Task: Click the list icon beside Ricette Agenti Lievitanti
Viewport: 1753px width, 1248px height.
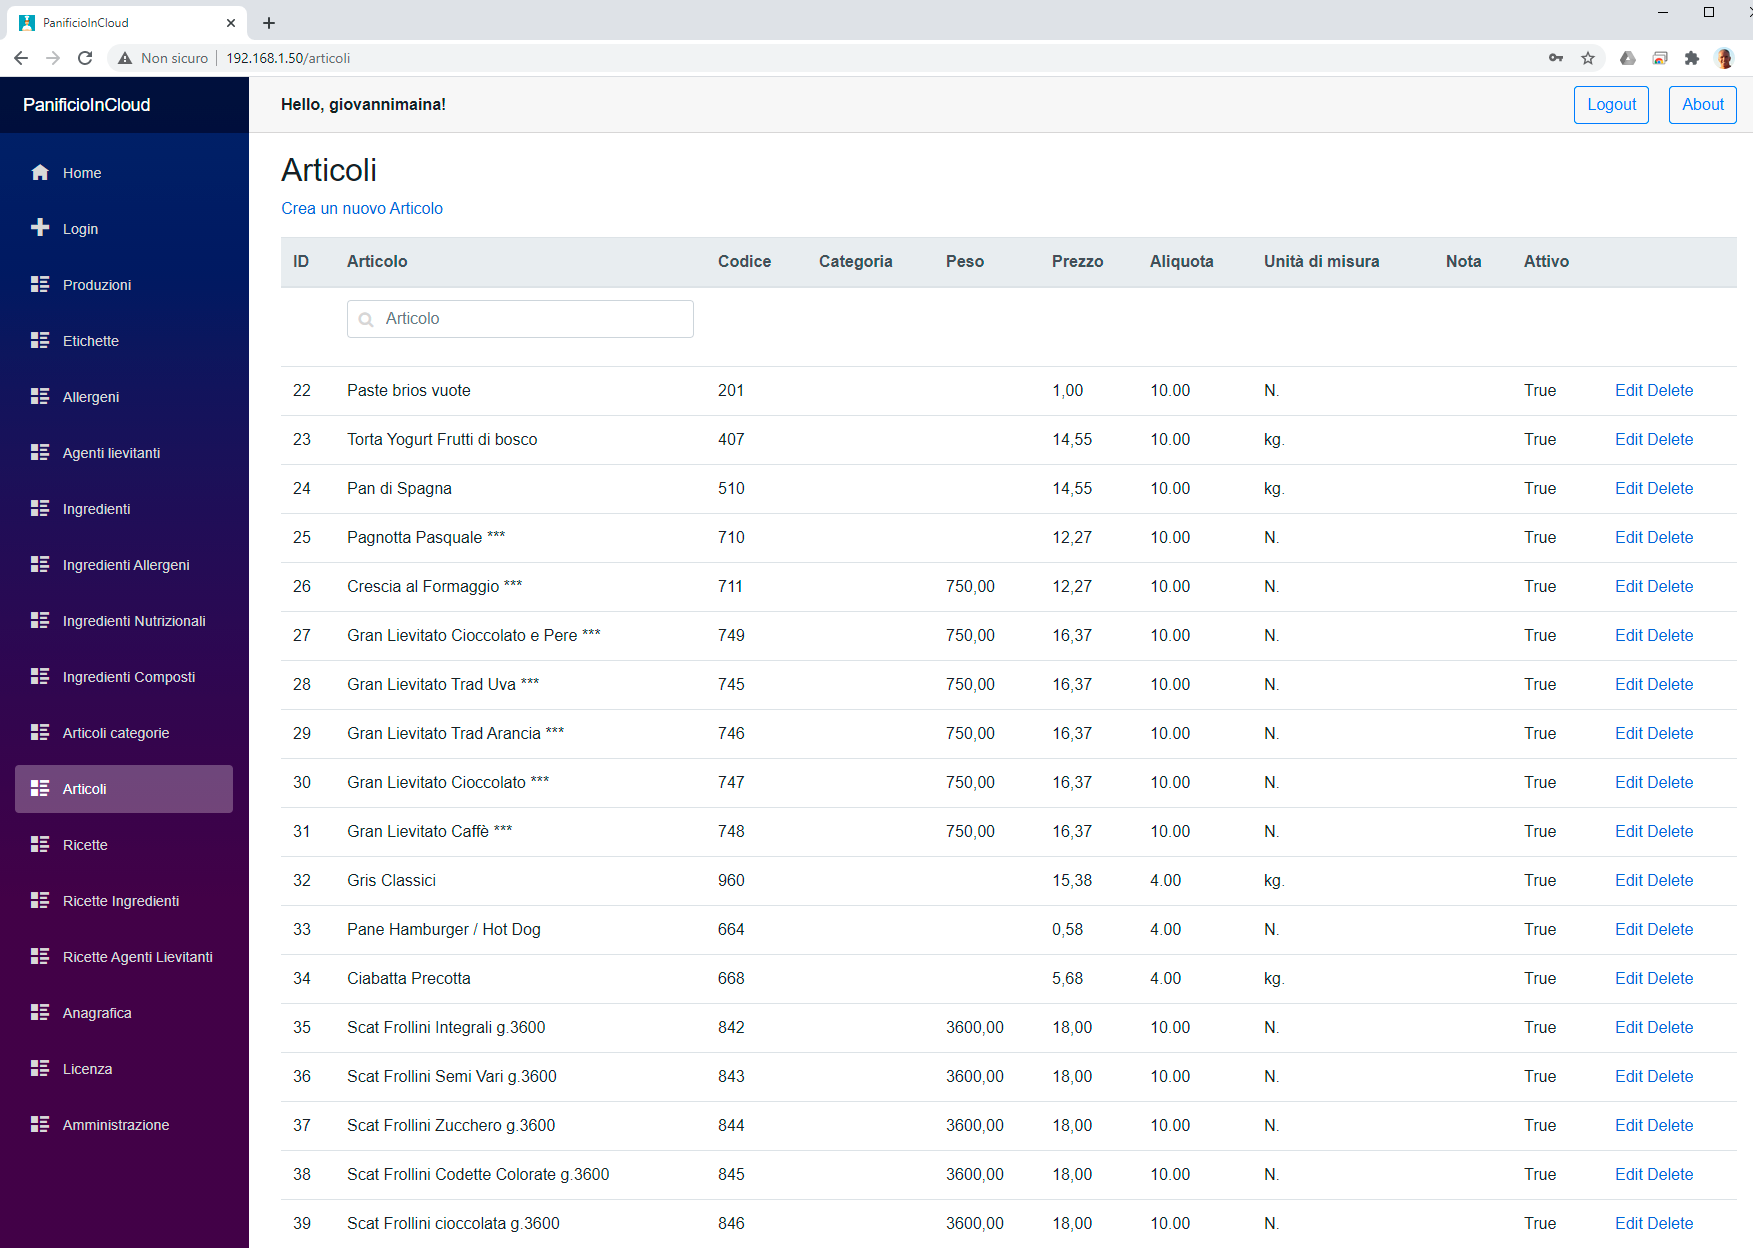Action: tap(40, 956)
